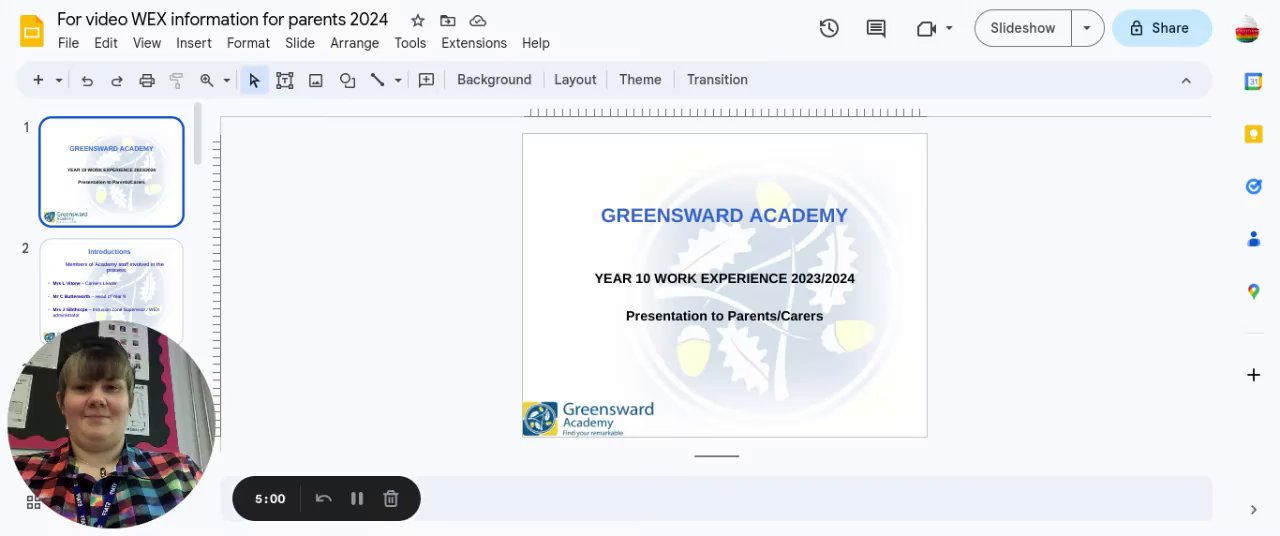Open Google Tasks side panel icon
The height and width of the screenshot is (536, 1280).
click(x=1253, y=186)
